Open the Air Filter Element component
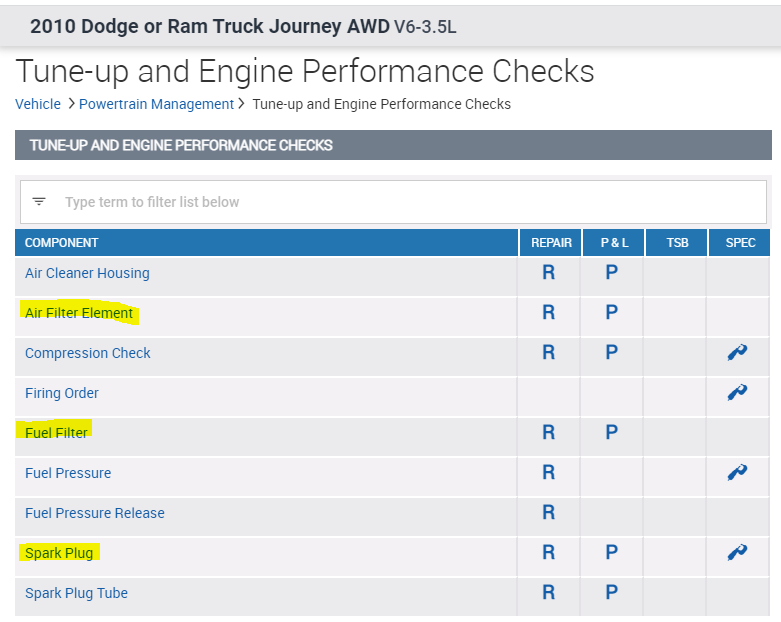Screen dimensions: 781x622 (x=79, y=313)
